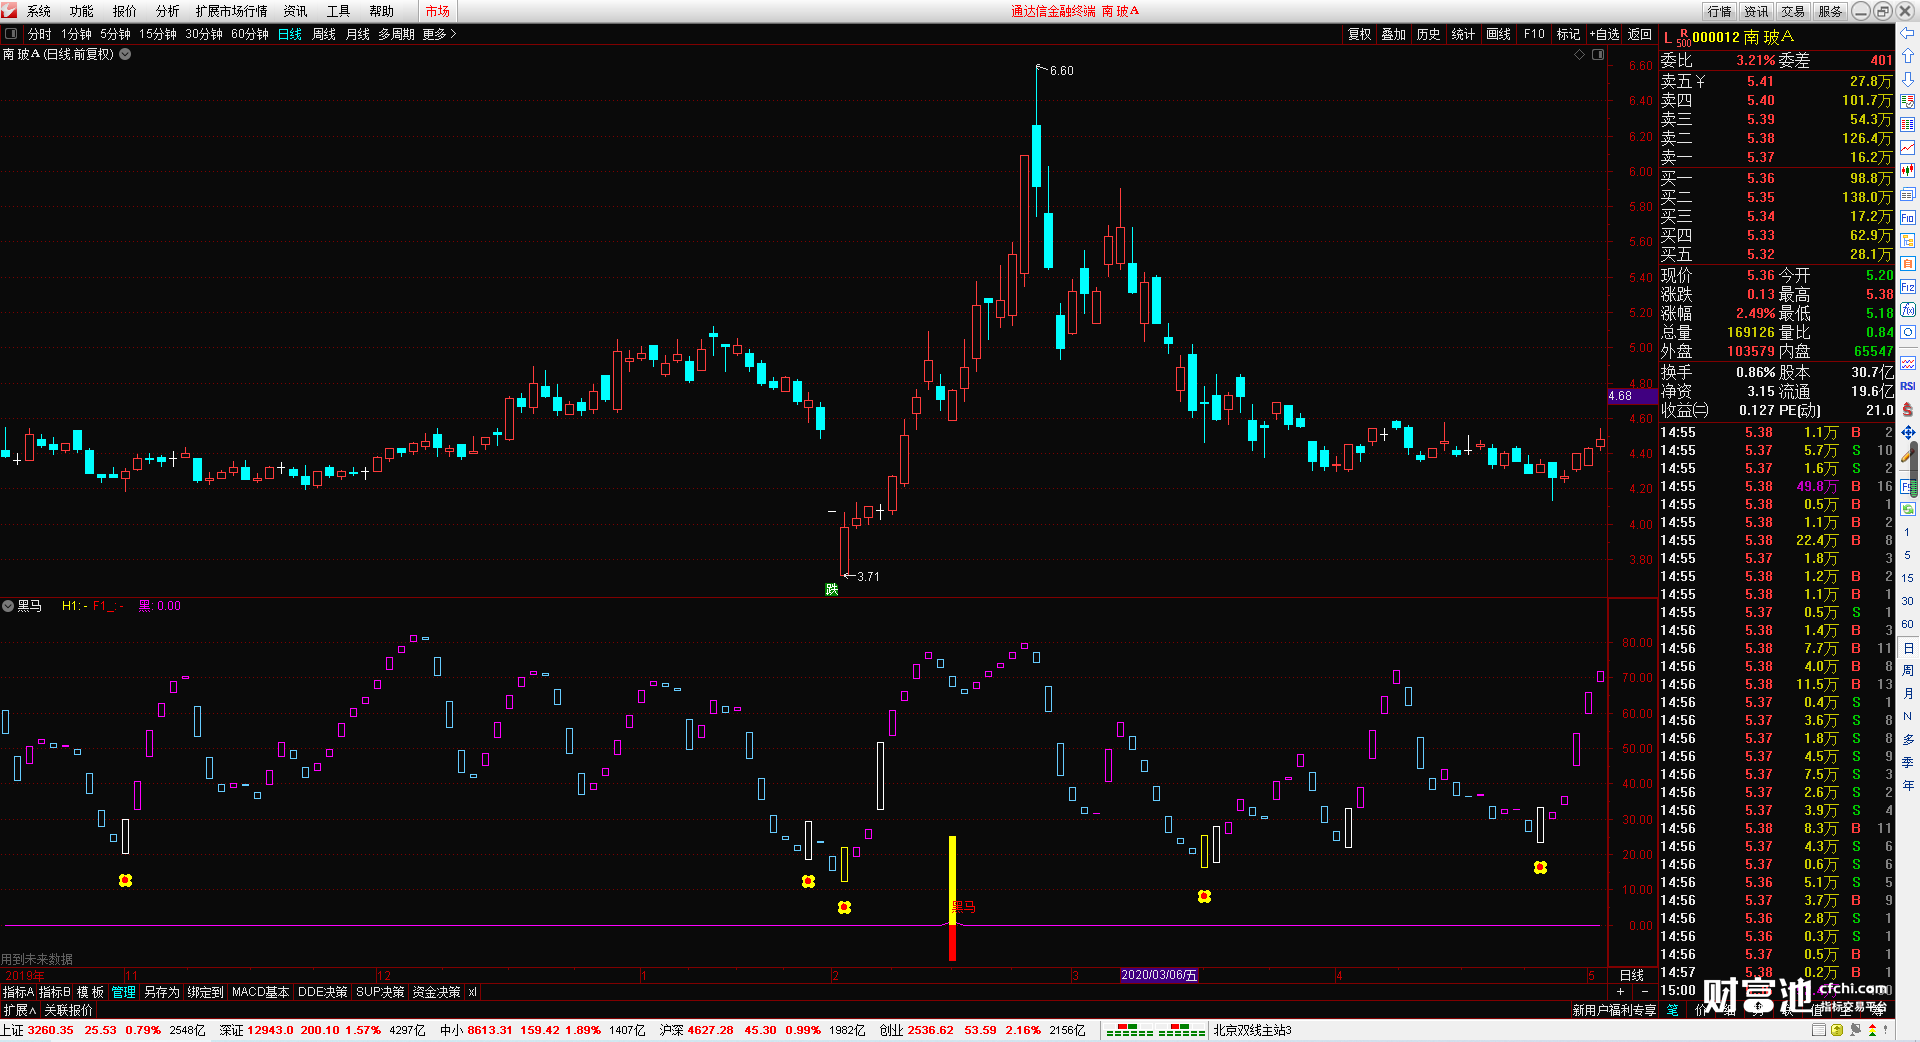Click the blue circle-square icon in sidebar
Screen dimensions: 1920x1042
click(1908, 333)
